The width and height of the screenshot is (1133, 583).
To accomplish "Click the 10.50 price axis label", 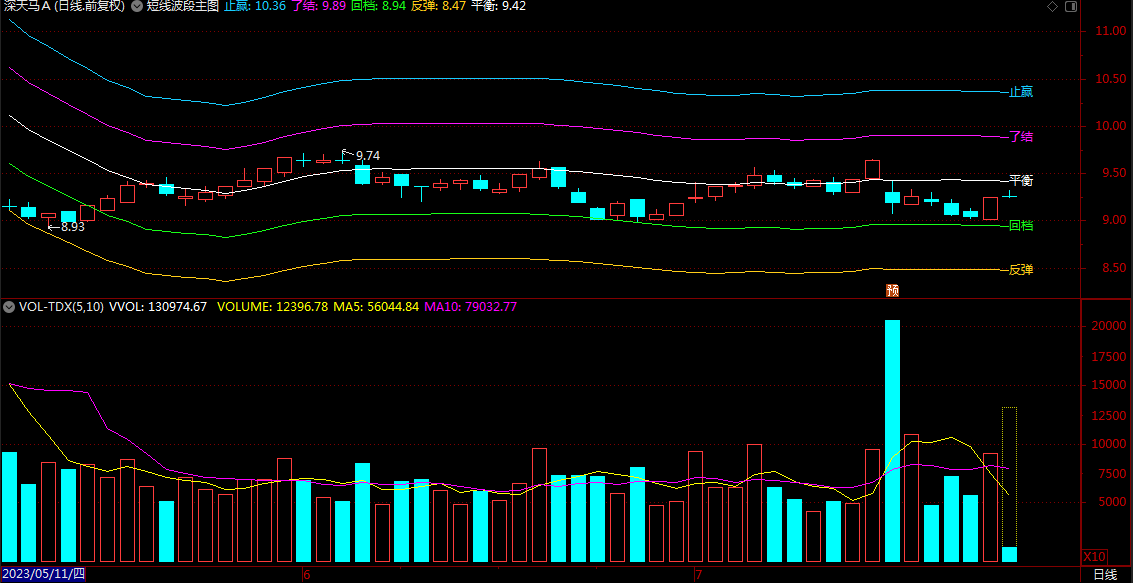I will 1111,79.
